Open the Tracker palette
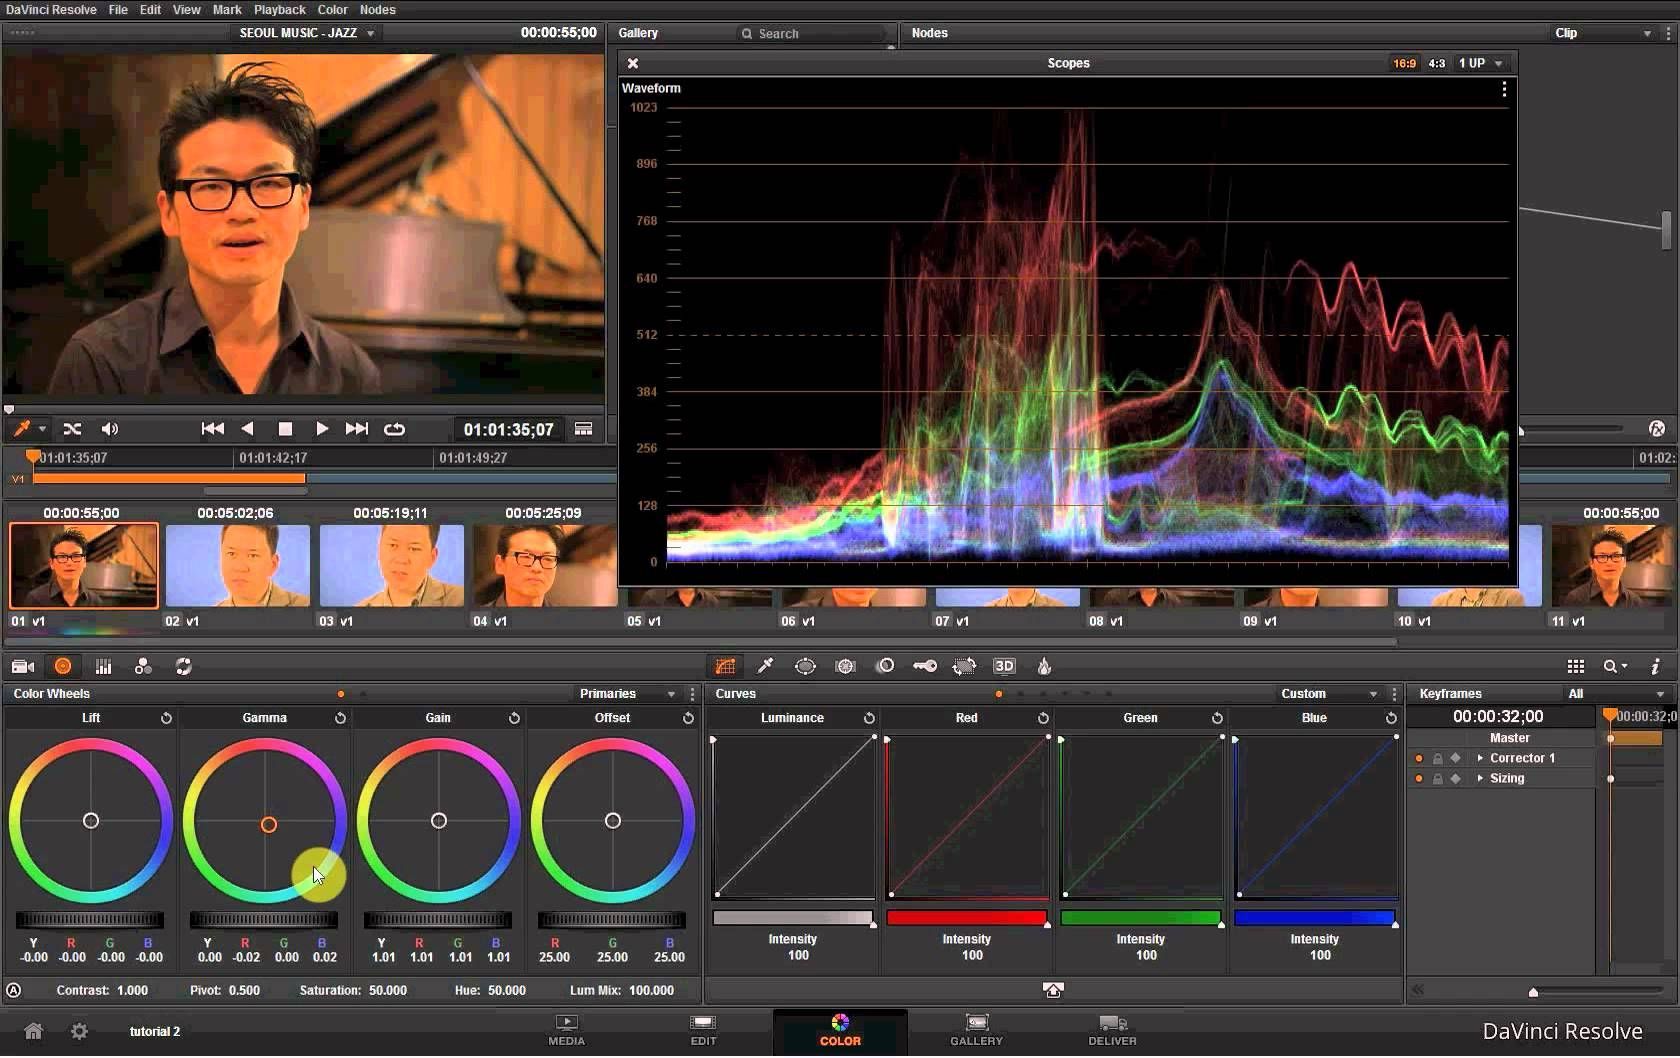Viewport: 1680px width, 1058px height. (845, 666)
